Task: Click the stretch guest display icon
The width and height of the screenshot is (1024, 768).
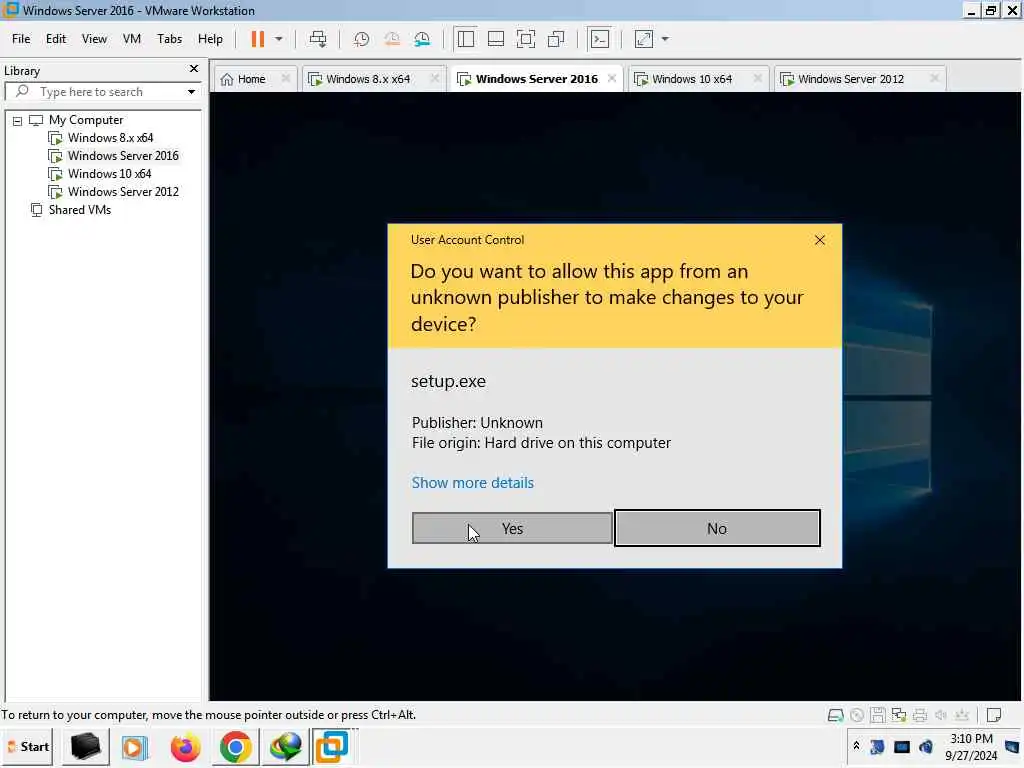Action: pos(644,39)
